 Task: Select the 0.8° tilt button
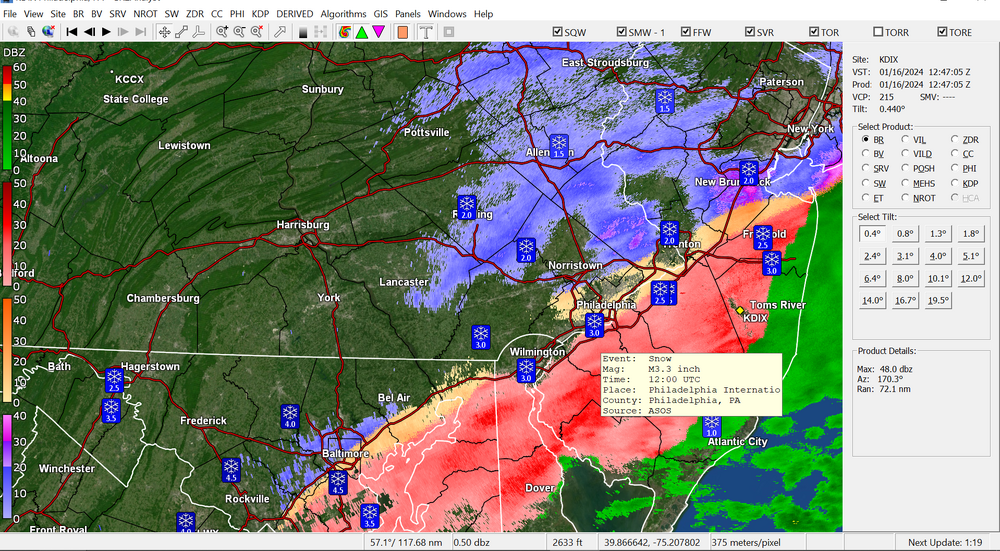(x=905, y=234)
